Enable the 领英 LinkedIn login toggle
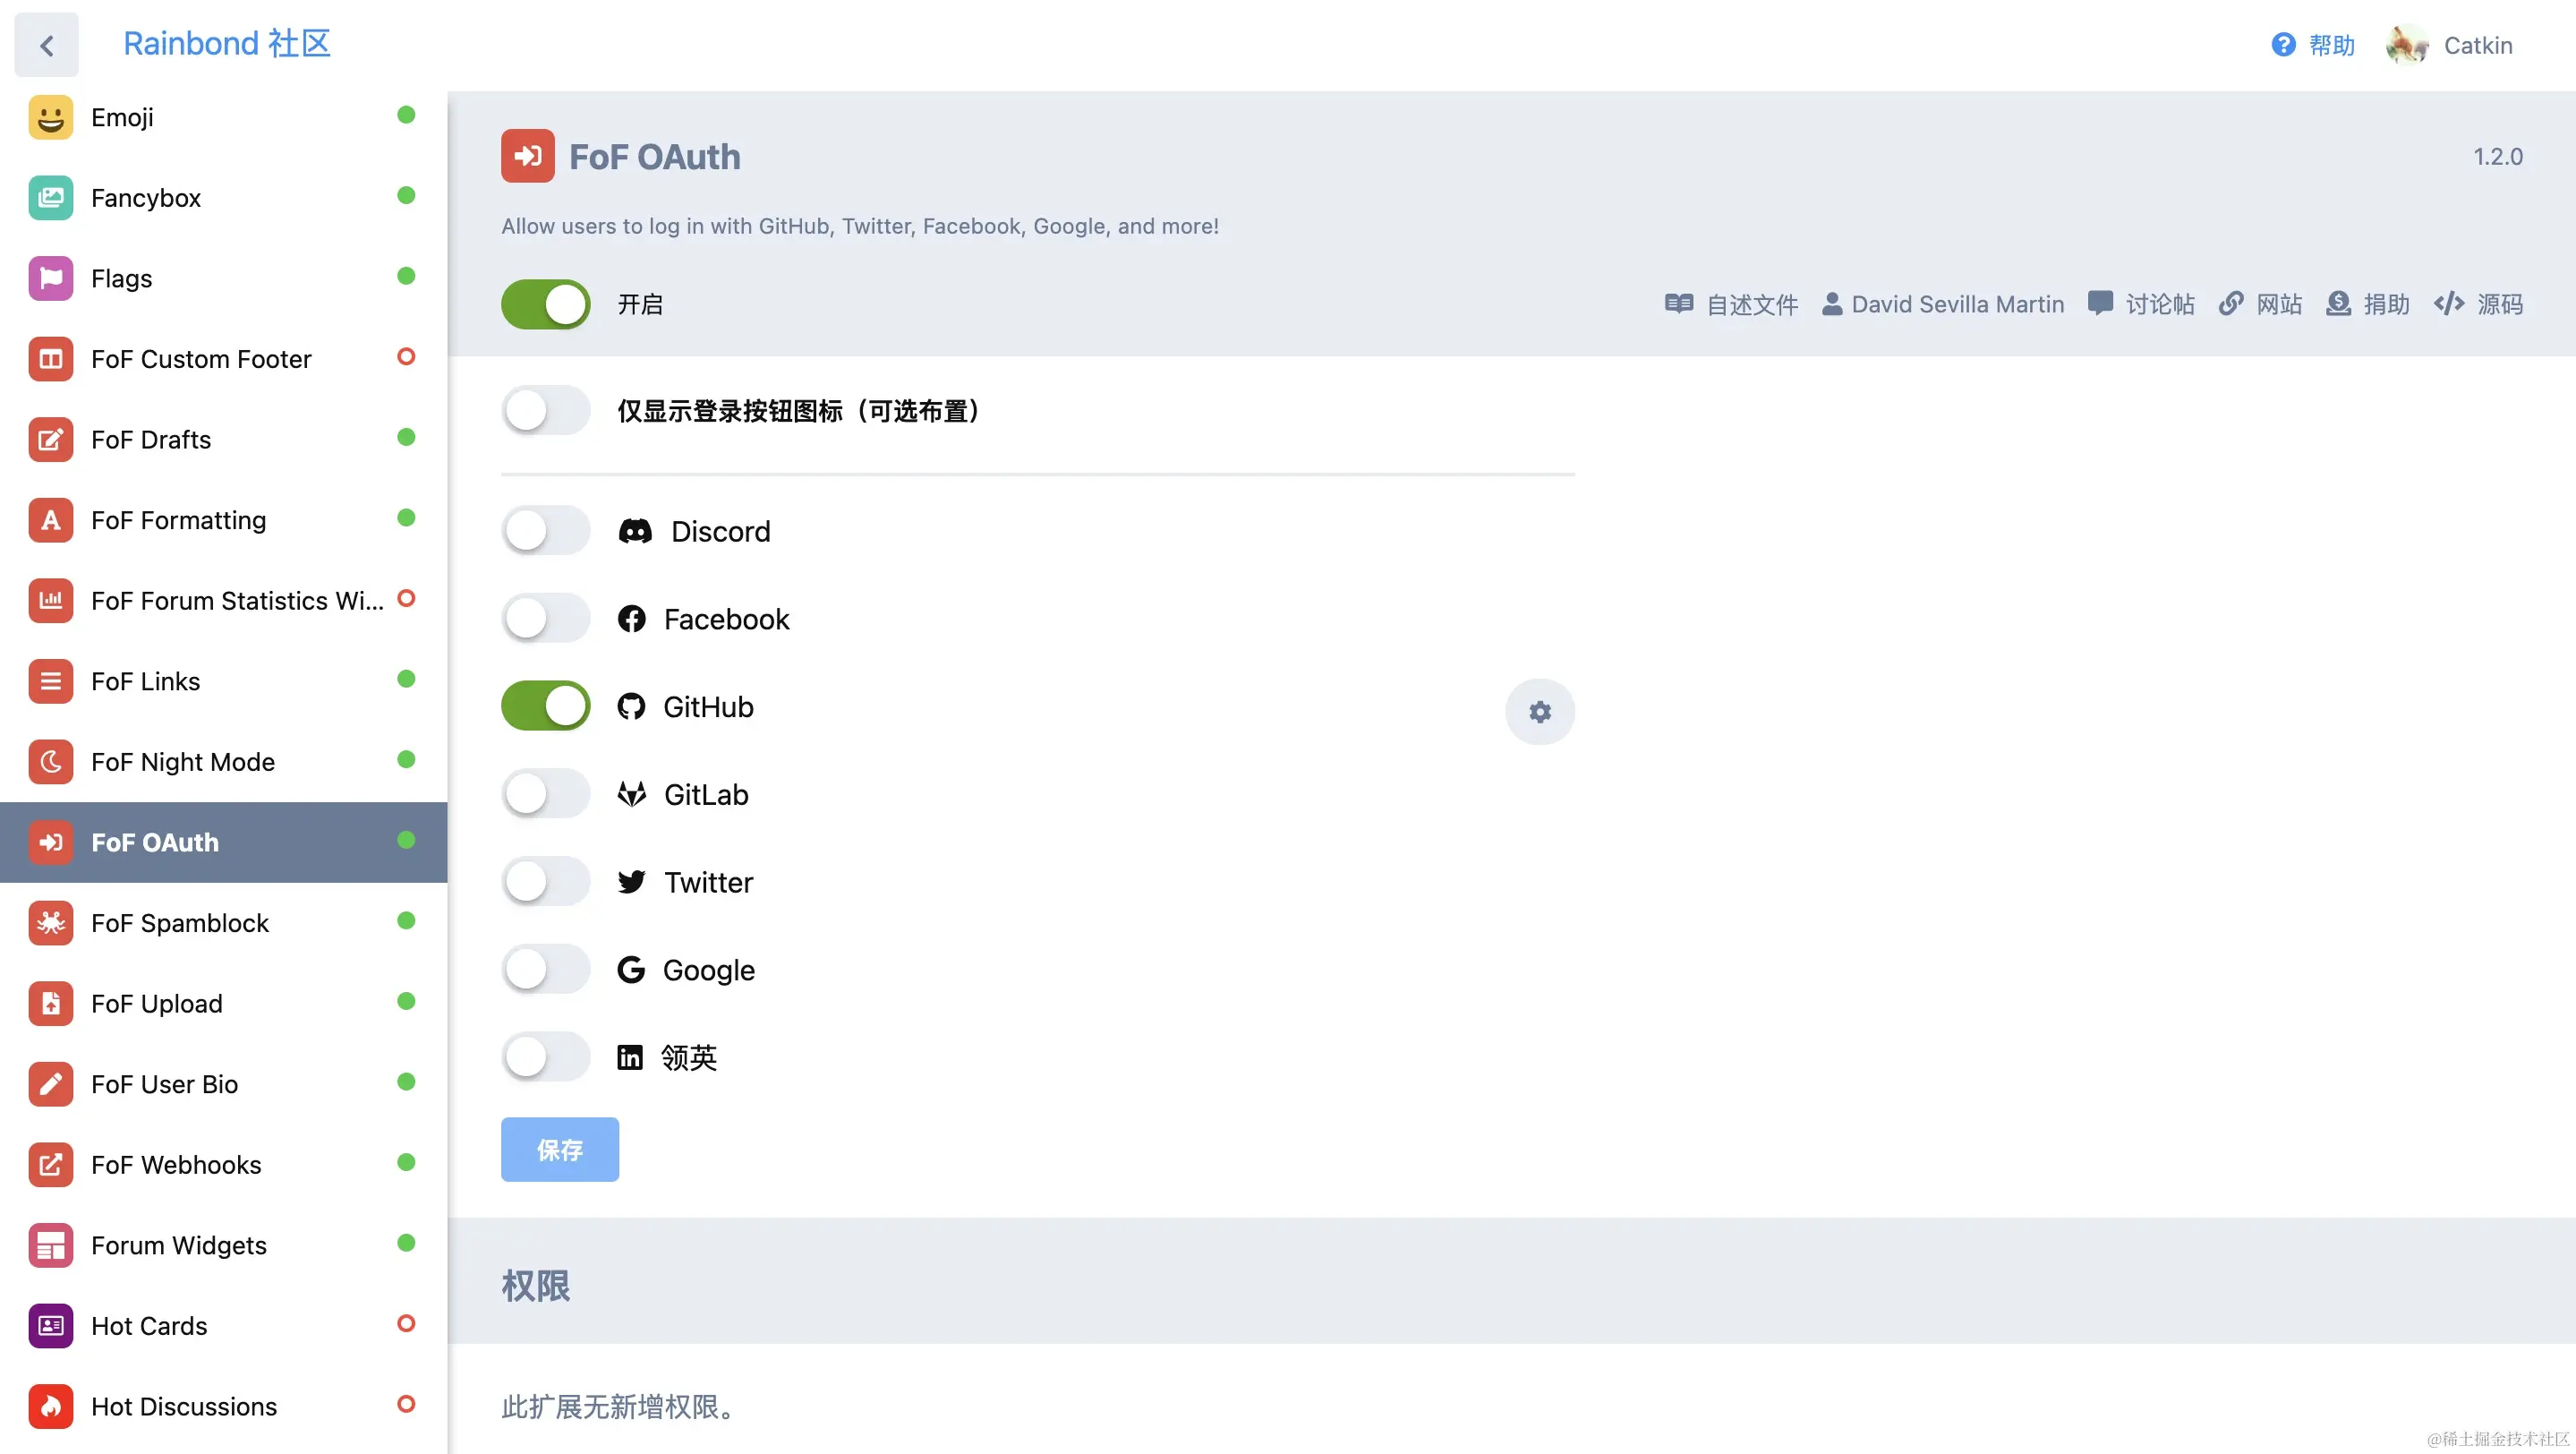The image size is (2576, 1454). (x=545, y=1057)
